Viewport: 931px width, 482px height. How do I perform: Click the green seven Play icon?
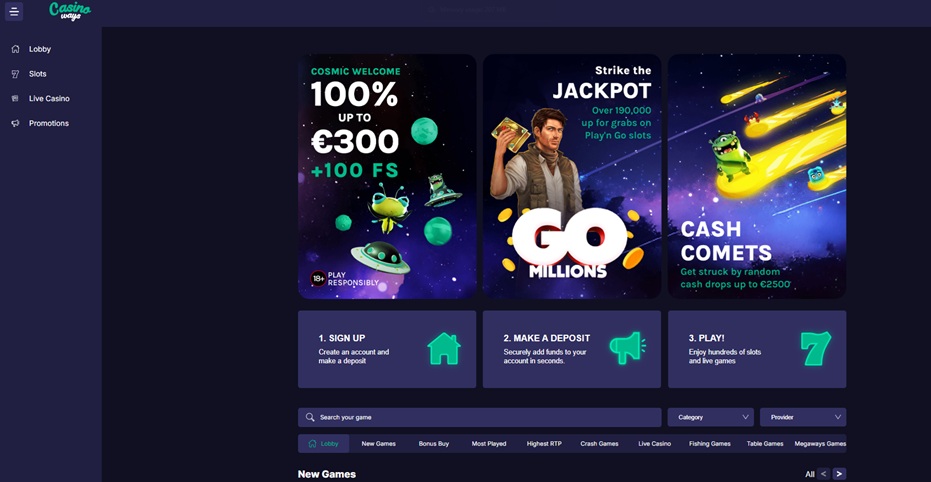click(x=815, y=348)
